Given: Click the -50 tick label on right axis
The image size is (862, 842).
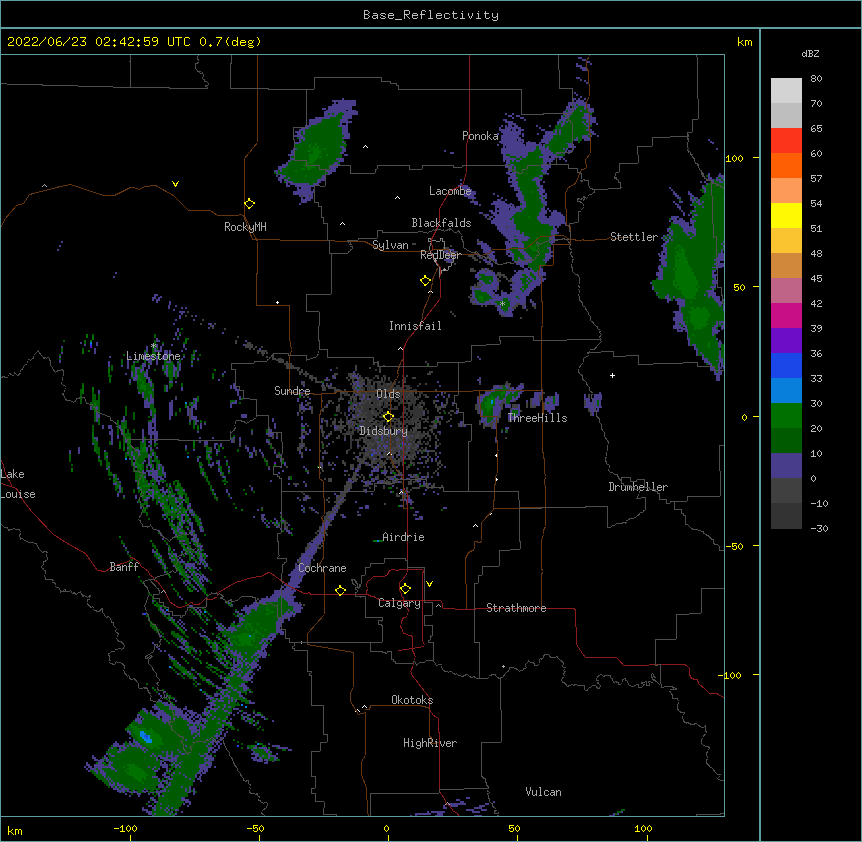Looking at the screenshot, I should point(734,546).
